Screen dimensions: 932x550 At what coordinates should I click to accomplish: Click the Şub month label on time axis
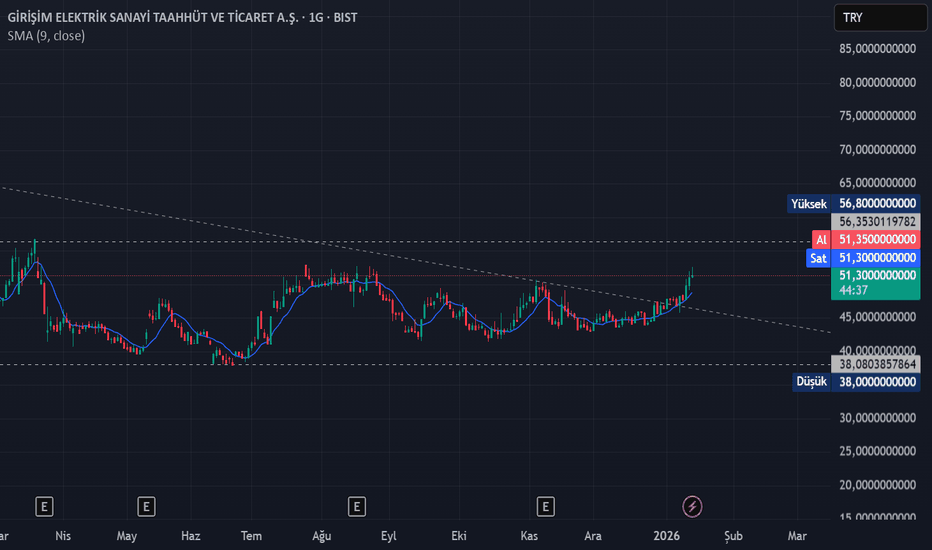tap(733, 536)
